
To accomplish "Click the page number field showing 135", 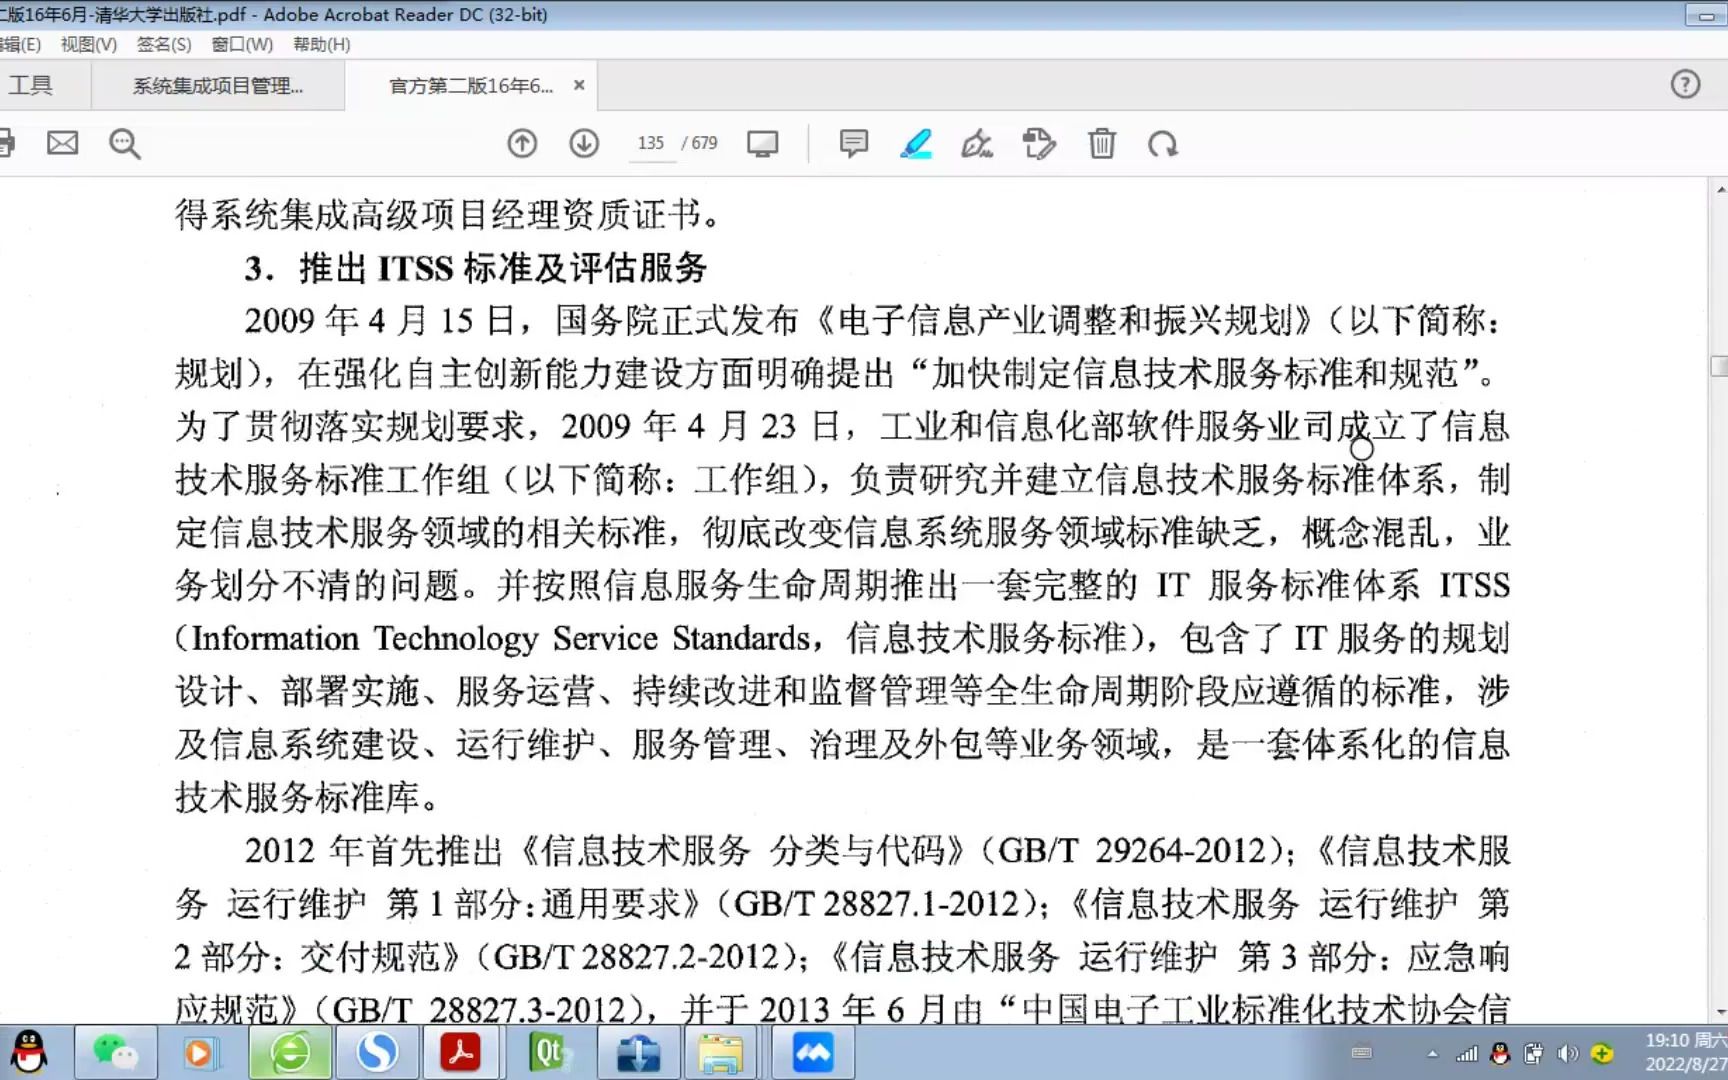I will [x=651, y=143].
